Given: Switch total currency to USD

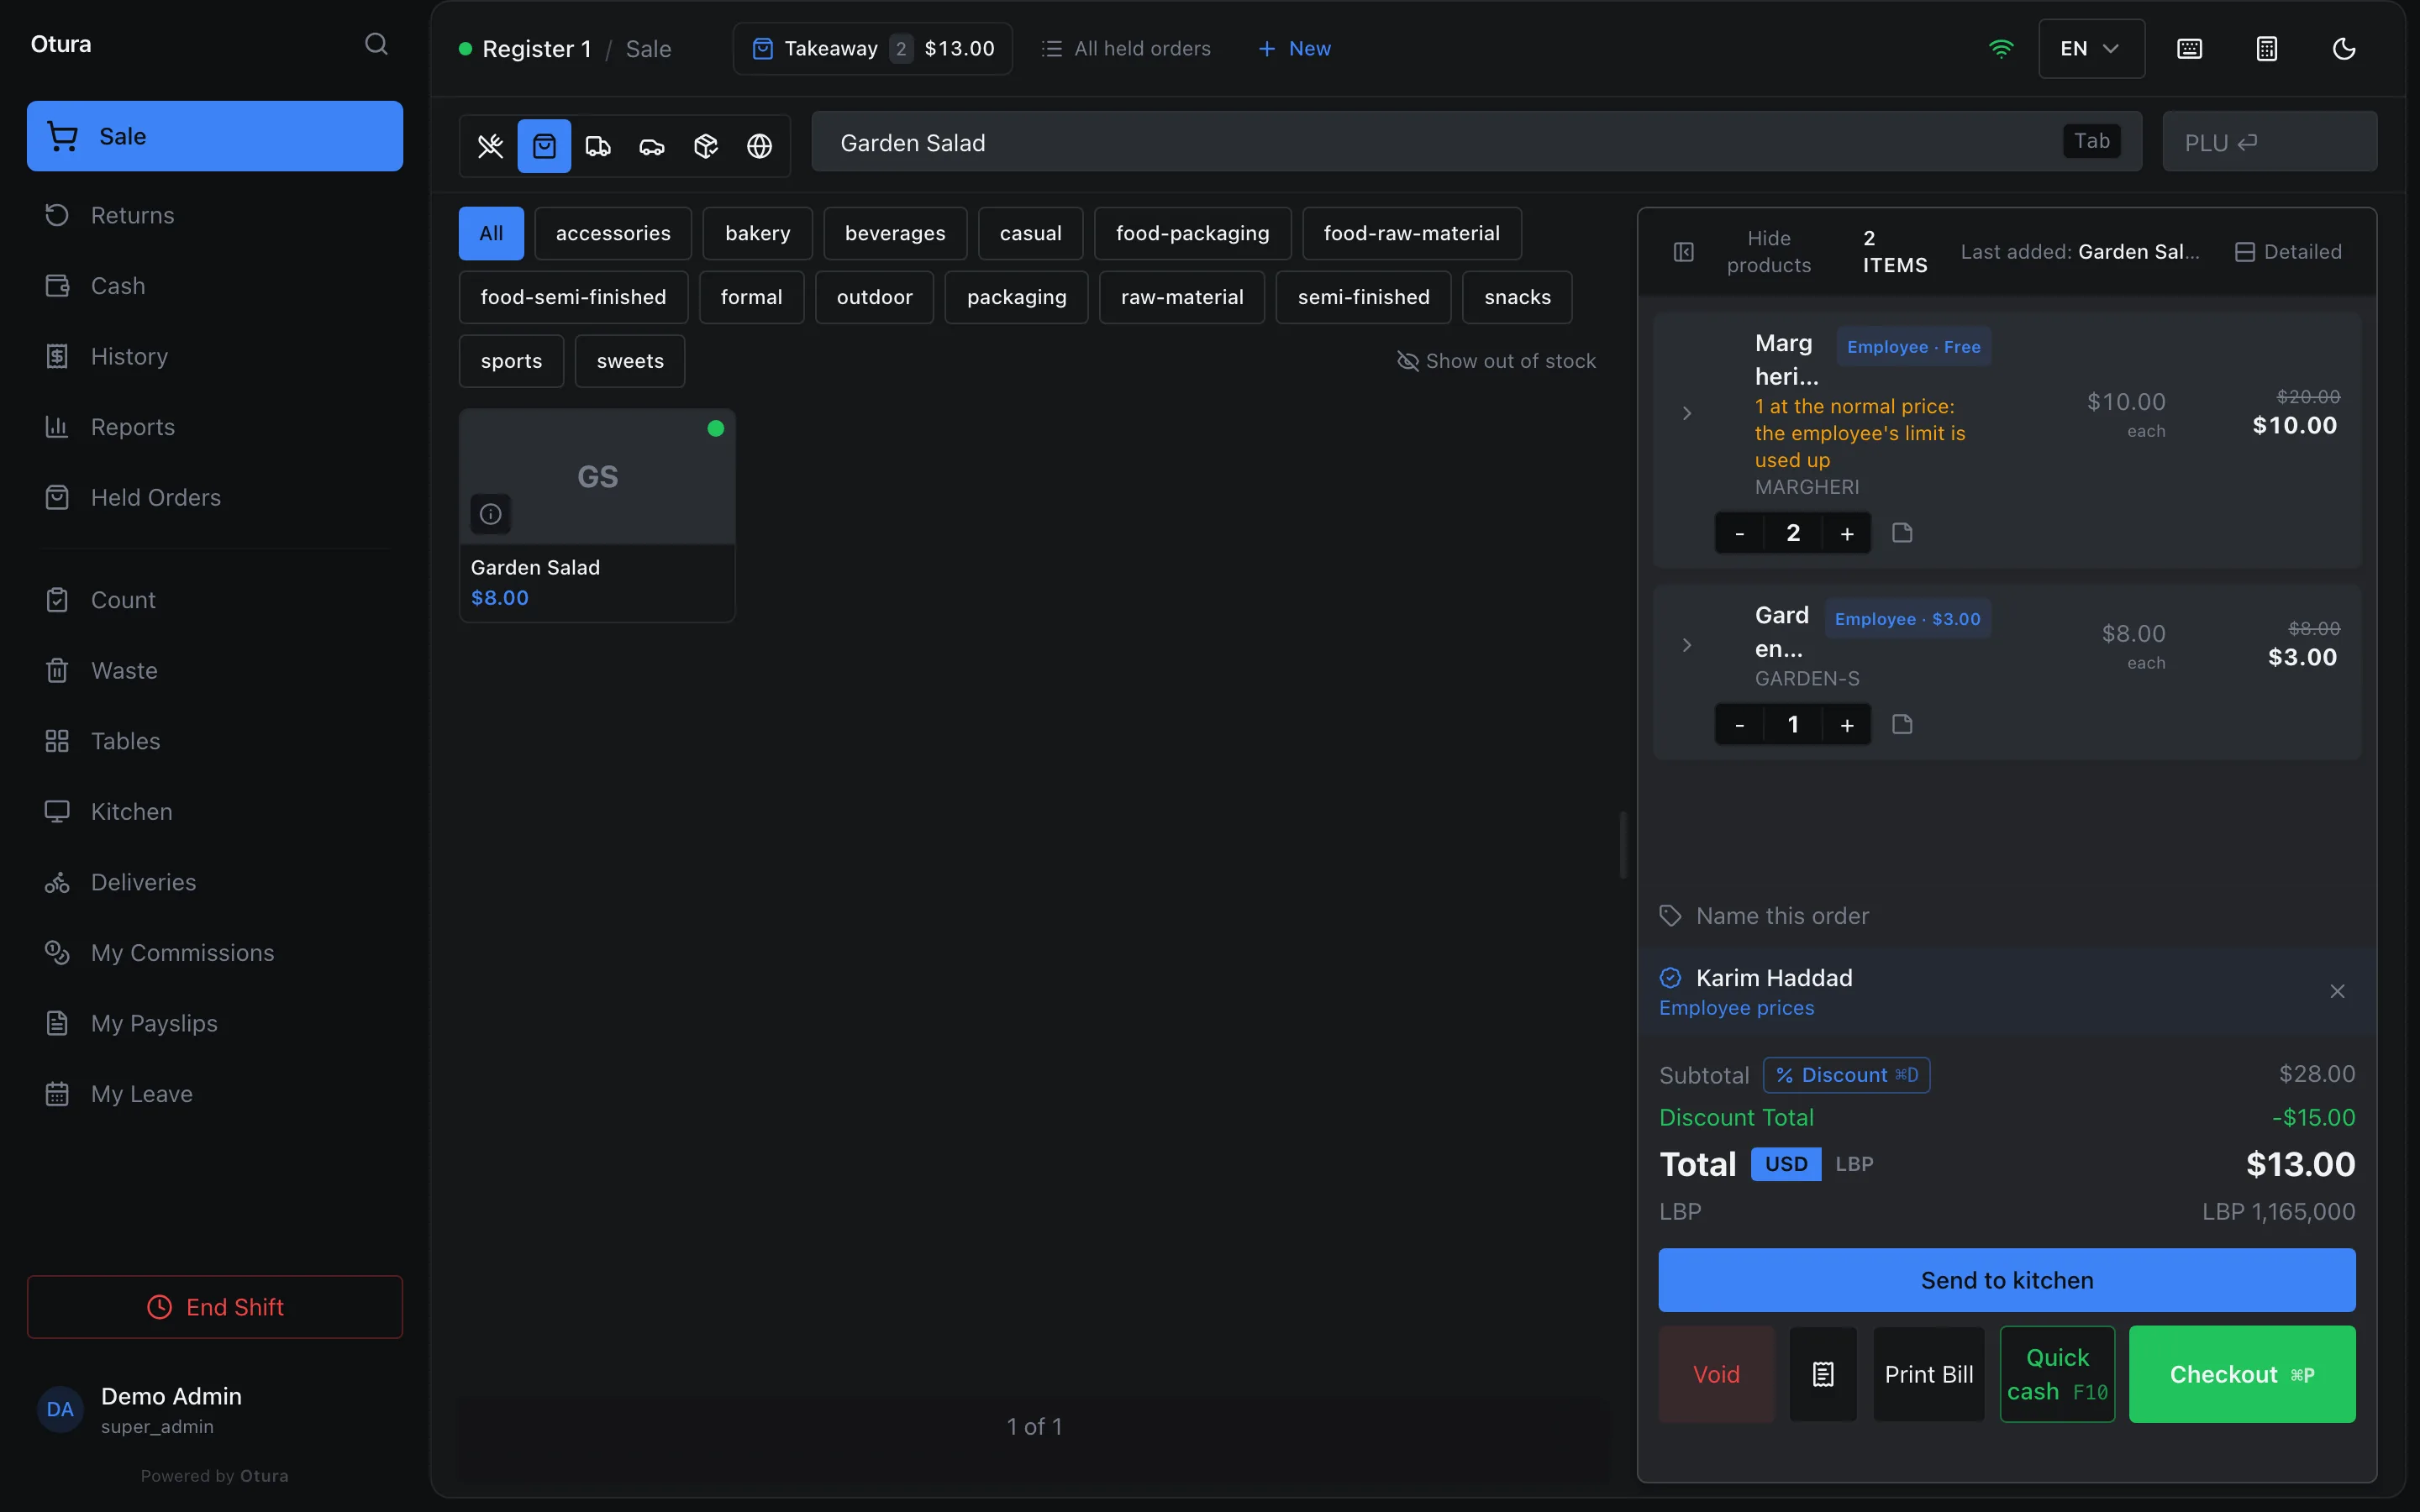Looking at the screenshot, I should (1786, 1164).
